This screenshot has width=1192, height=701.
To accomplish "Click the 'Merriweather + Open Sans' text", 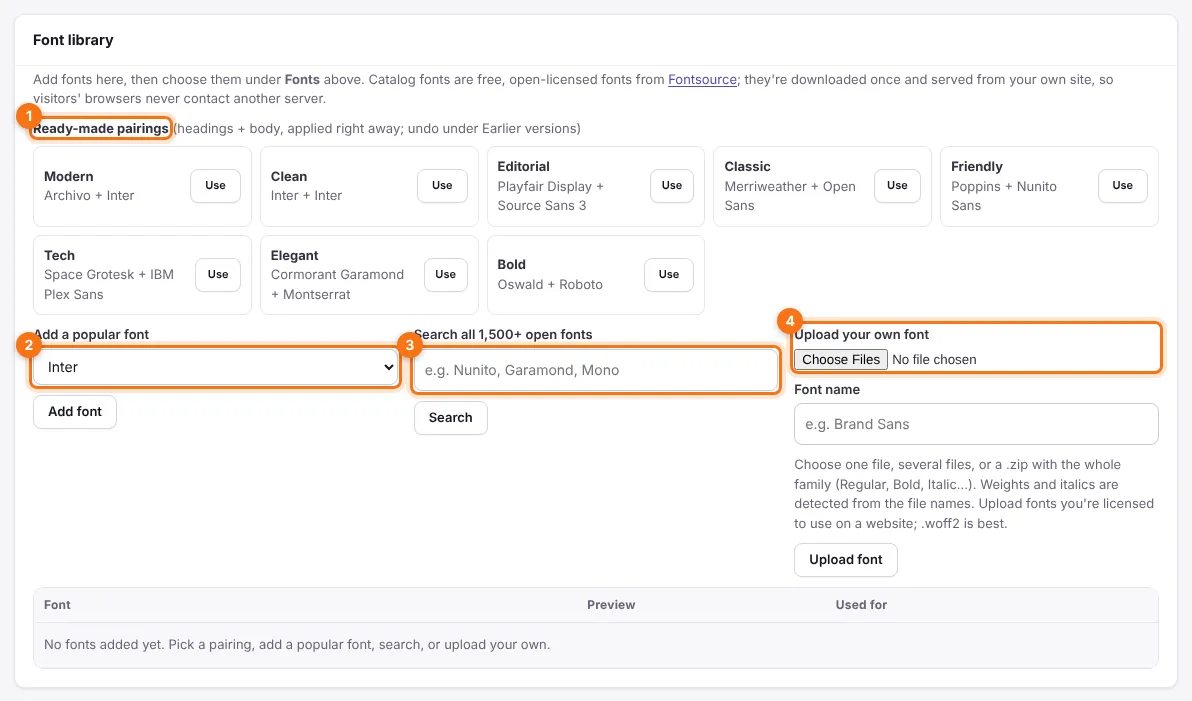I will tap(790, 196).
